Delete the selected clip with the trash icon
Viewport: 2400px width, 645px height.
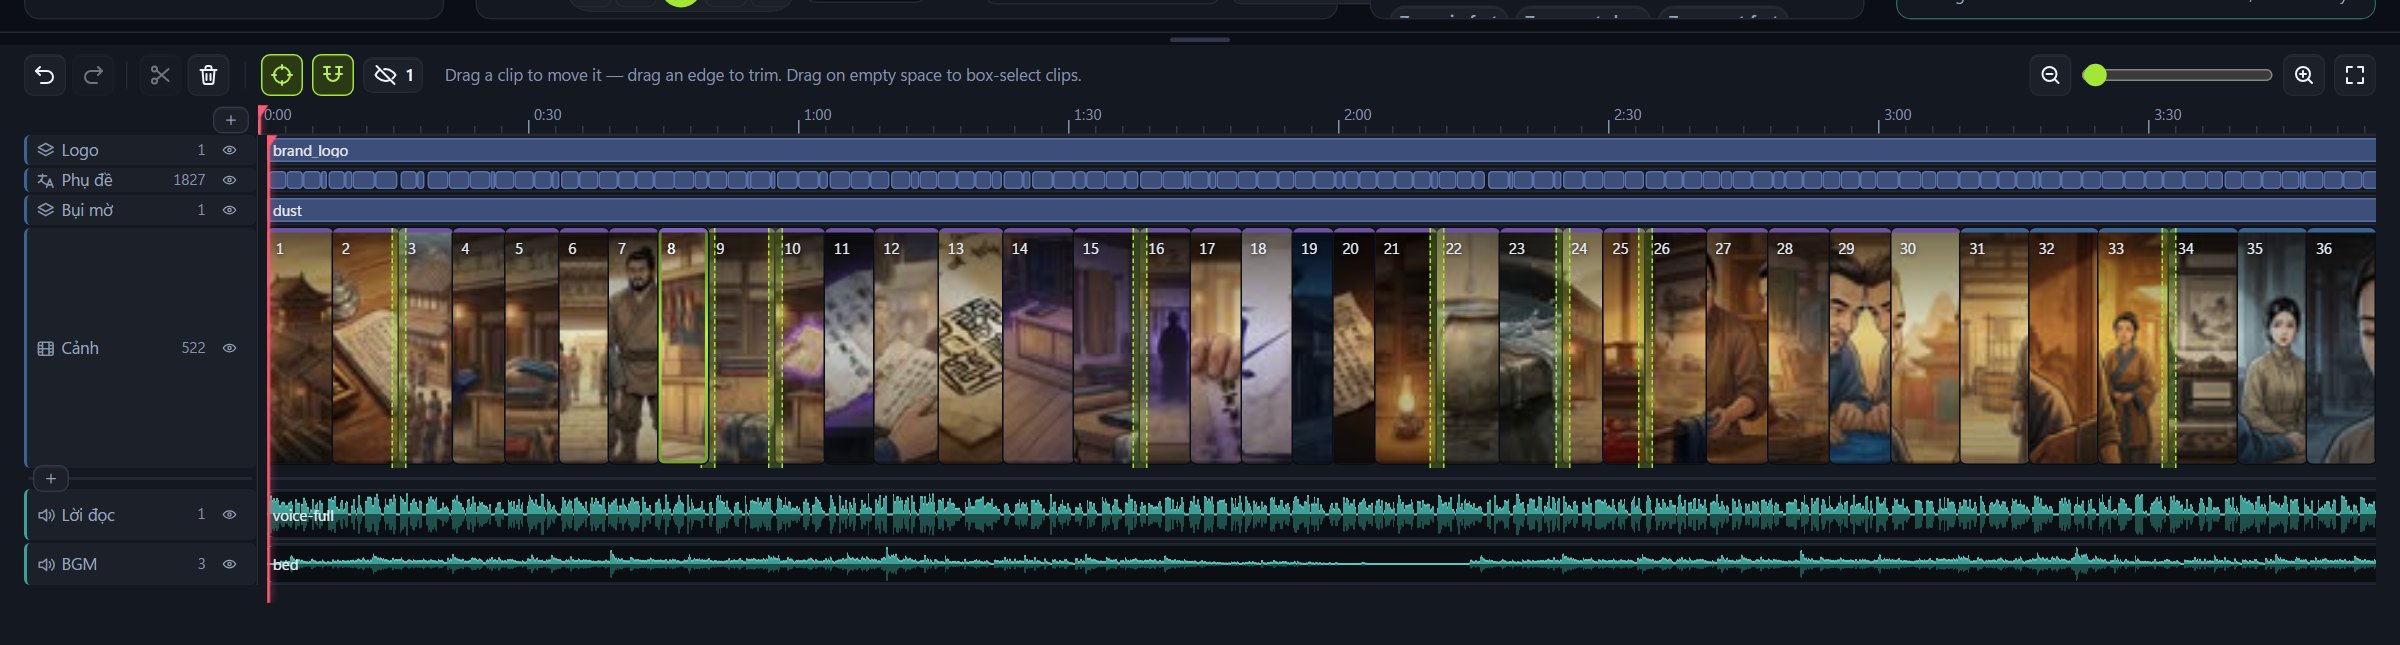tap(208, 75)
